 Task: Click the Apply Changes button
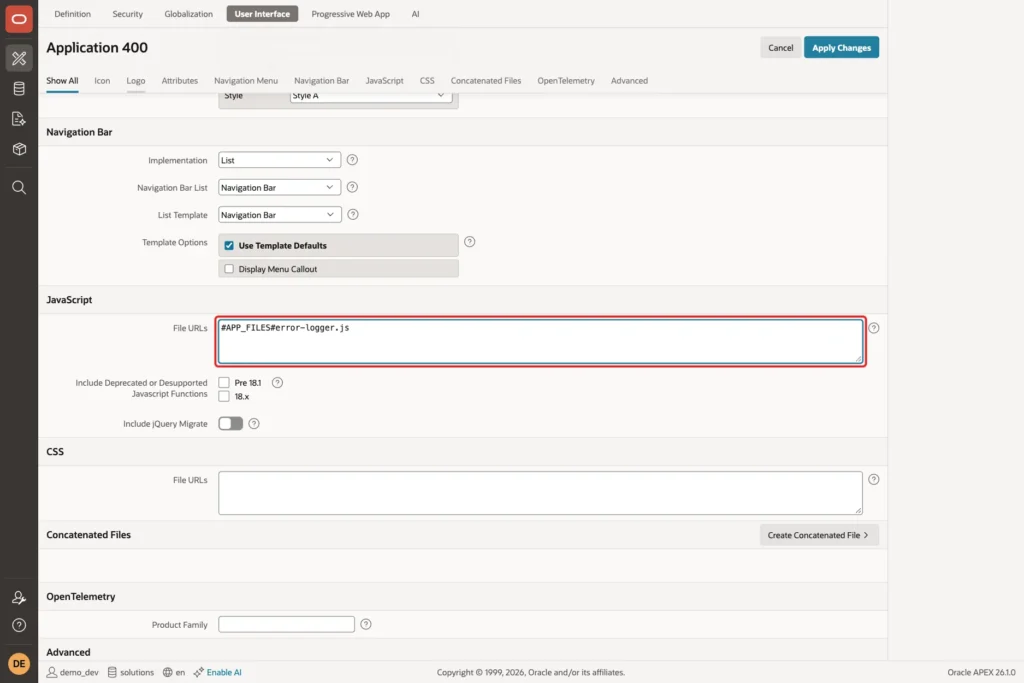pyautogui.click(x=841, y=48)
